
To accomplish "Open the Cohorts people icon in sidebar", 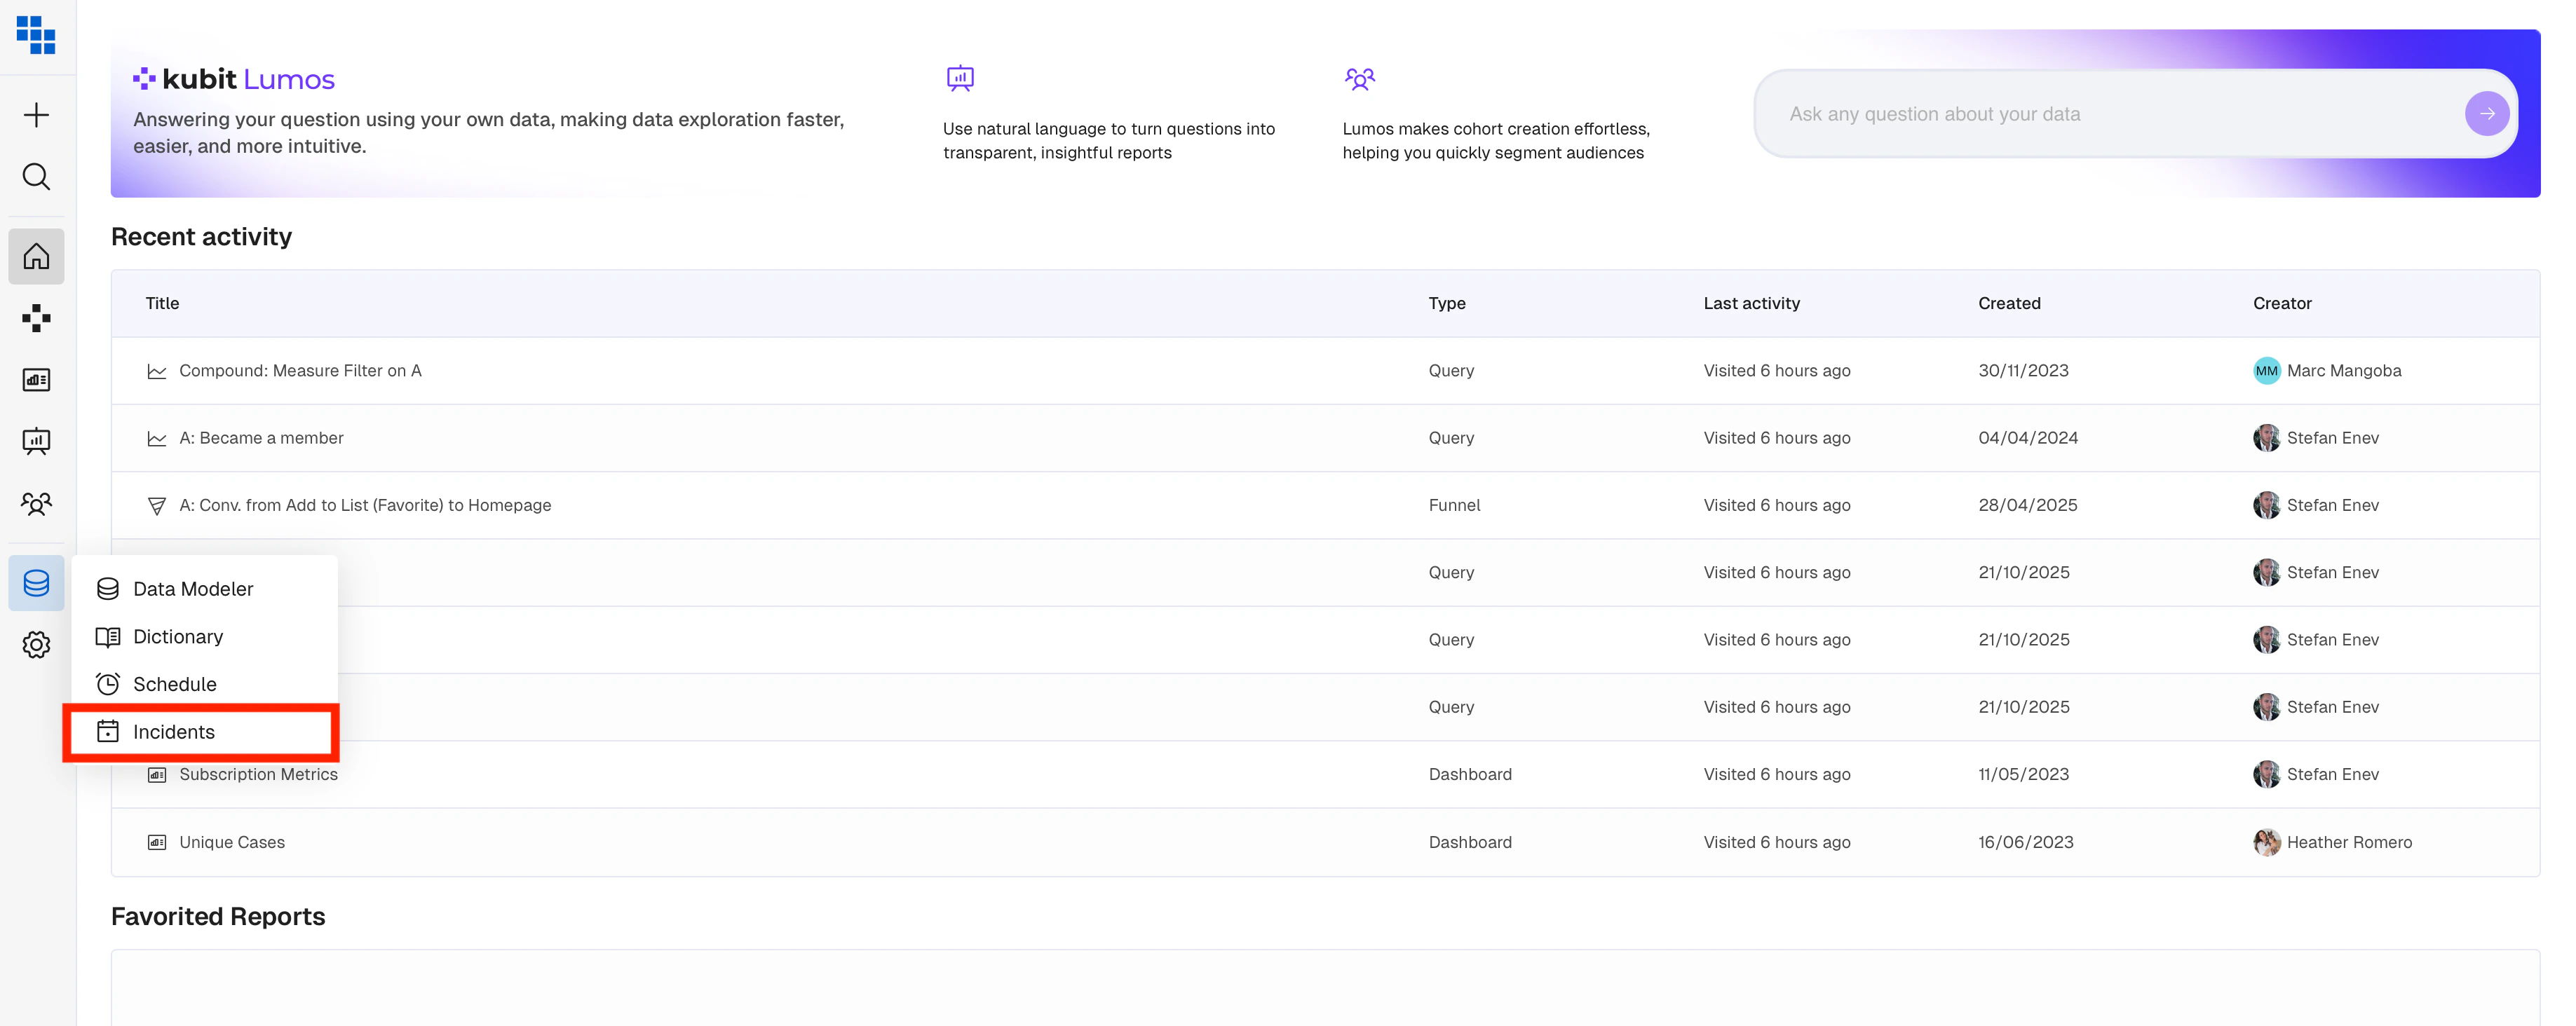I will pyautogui.click(x=36, y=503).
